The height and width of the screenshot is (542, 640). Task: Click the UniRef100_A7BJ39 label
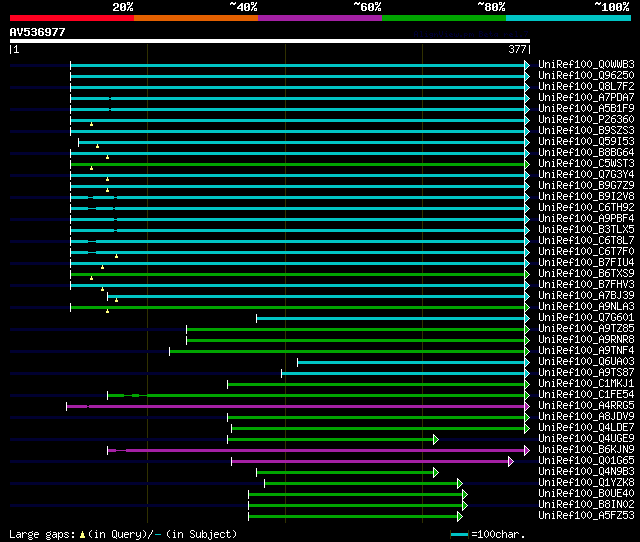click(586, 296)
